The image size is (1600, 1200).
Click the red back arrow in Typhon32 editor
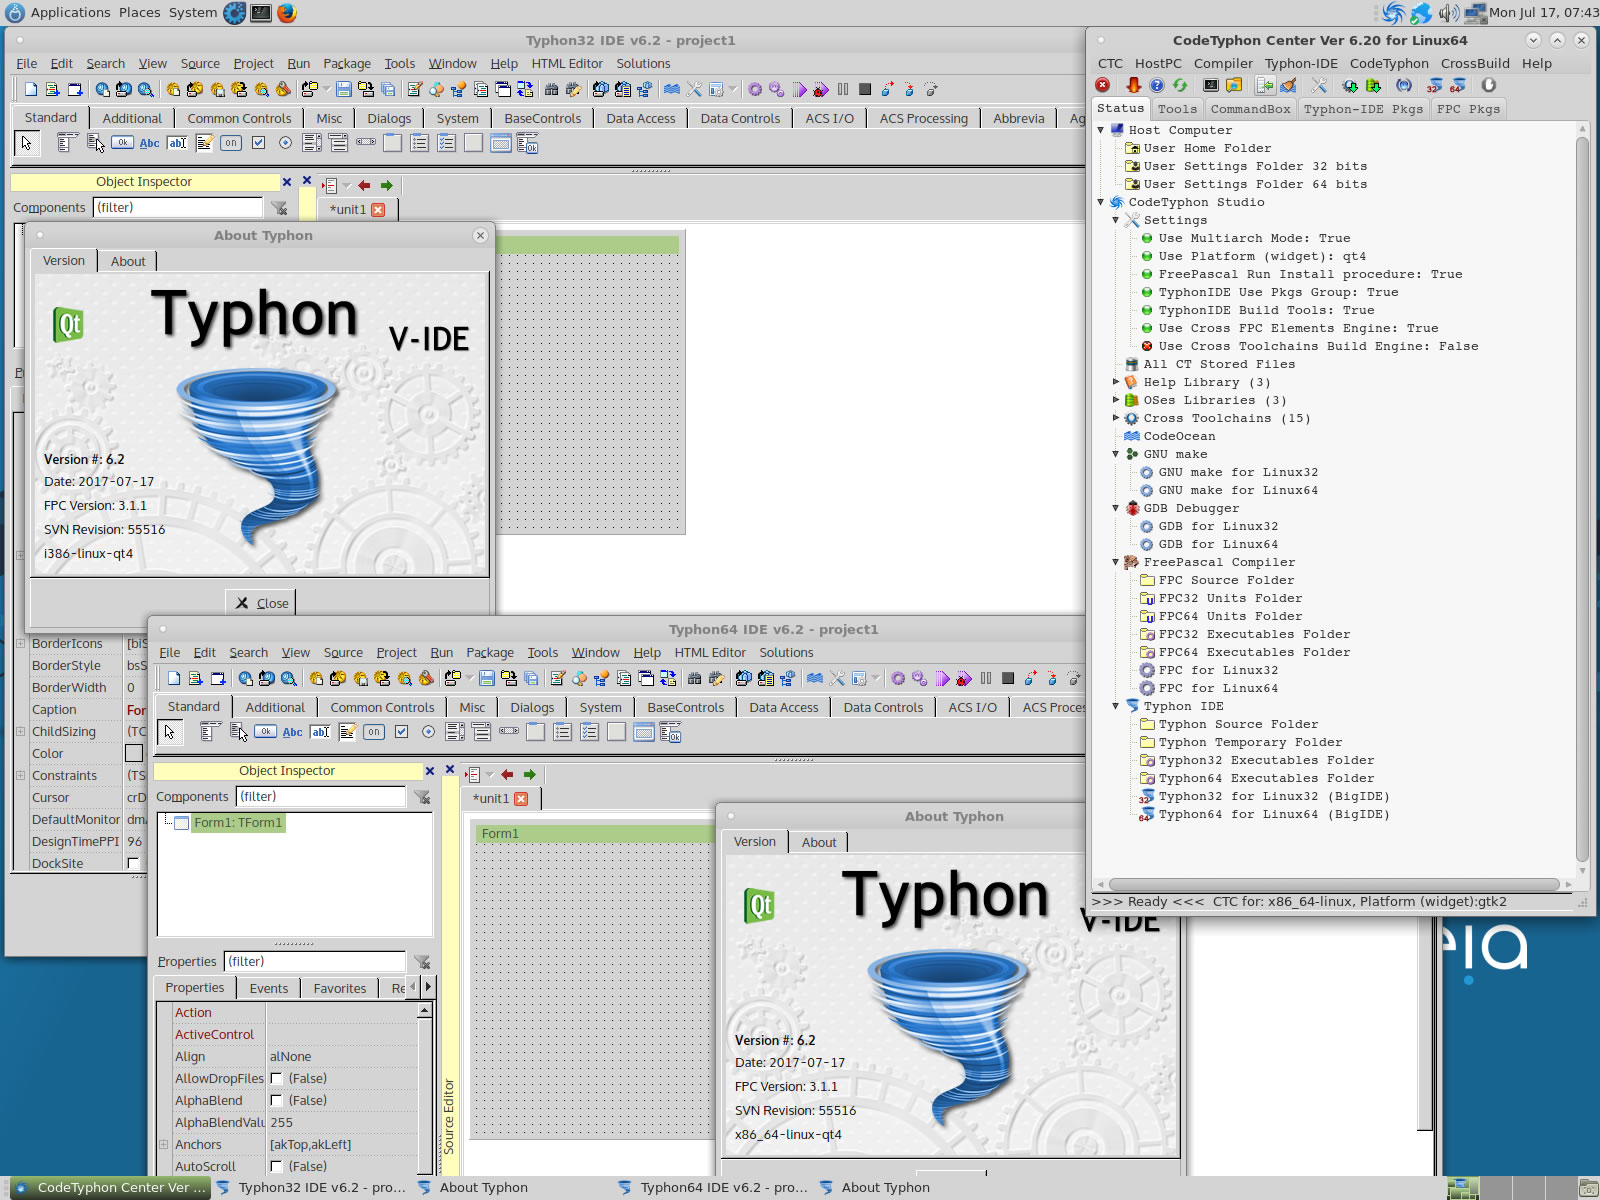pos(364,186)
